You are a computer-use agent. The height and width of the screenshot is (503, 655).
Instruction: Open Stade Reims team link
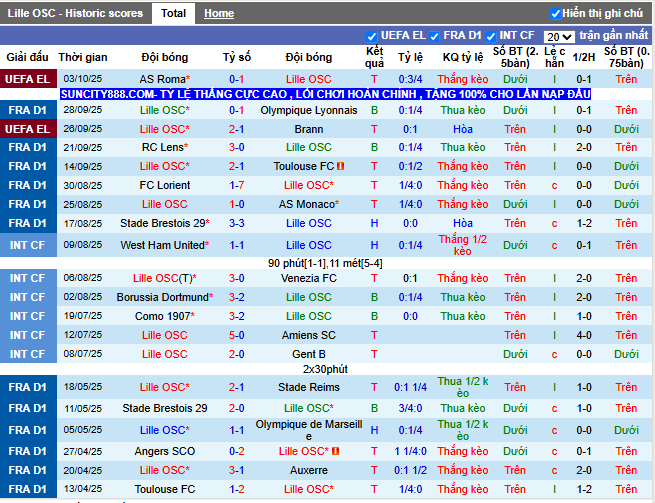[x=309, y=387]
